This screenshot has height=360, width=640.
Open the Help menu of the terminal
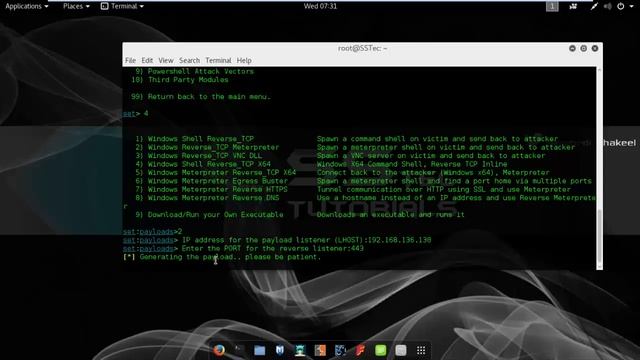pos(244,60)
